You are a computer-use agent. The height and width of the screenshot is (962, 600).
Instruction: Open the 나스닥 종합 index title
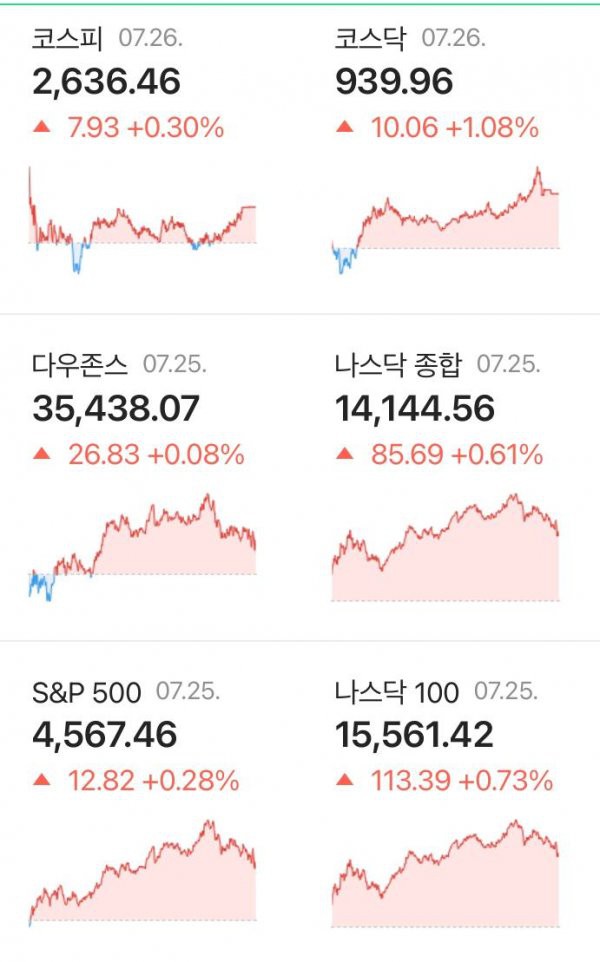(398, 364)
